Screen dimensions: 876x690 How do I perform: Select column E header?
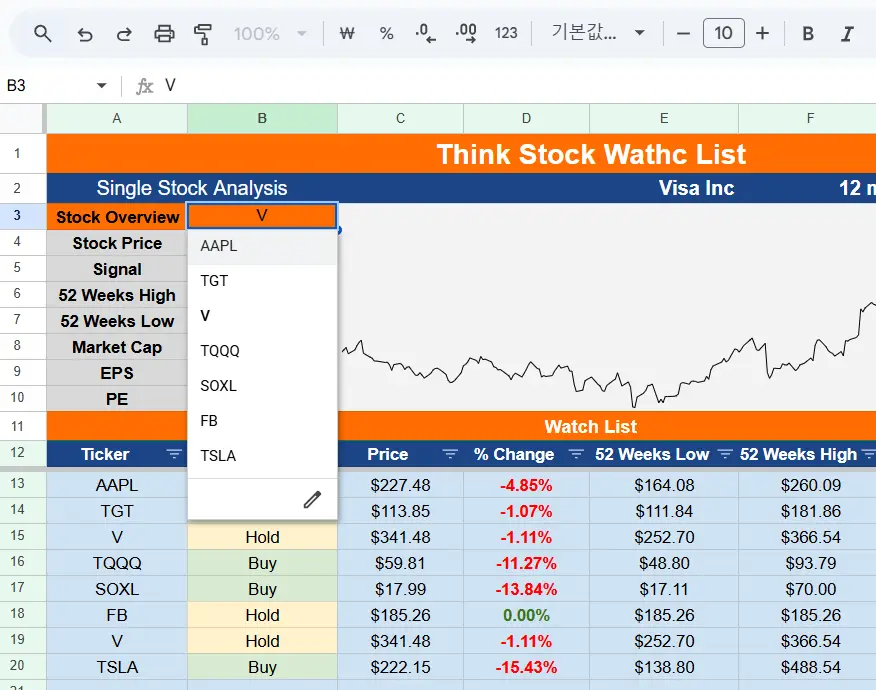[664, 118]
